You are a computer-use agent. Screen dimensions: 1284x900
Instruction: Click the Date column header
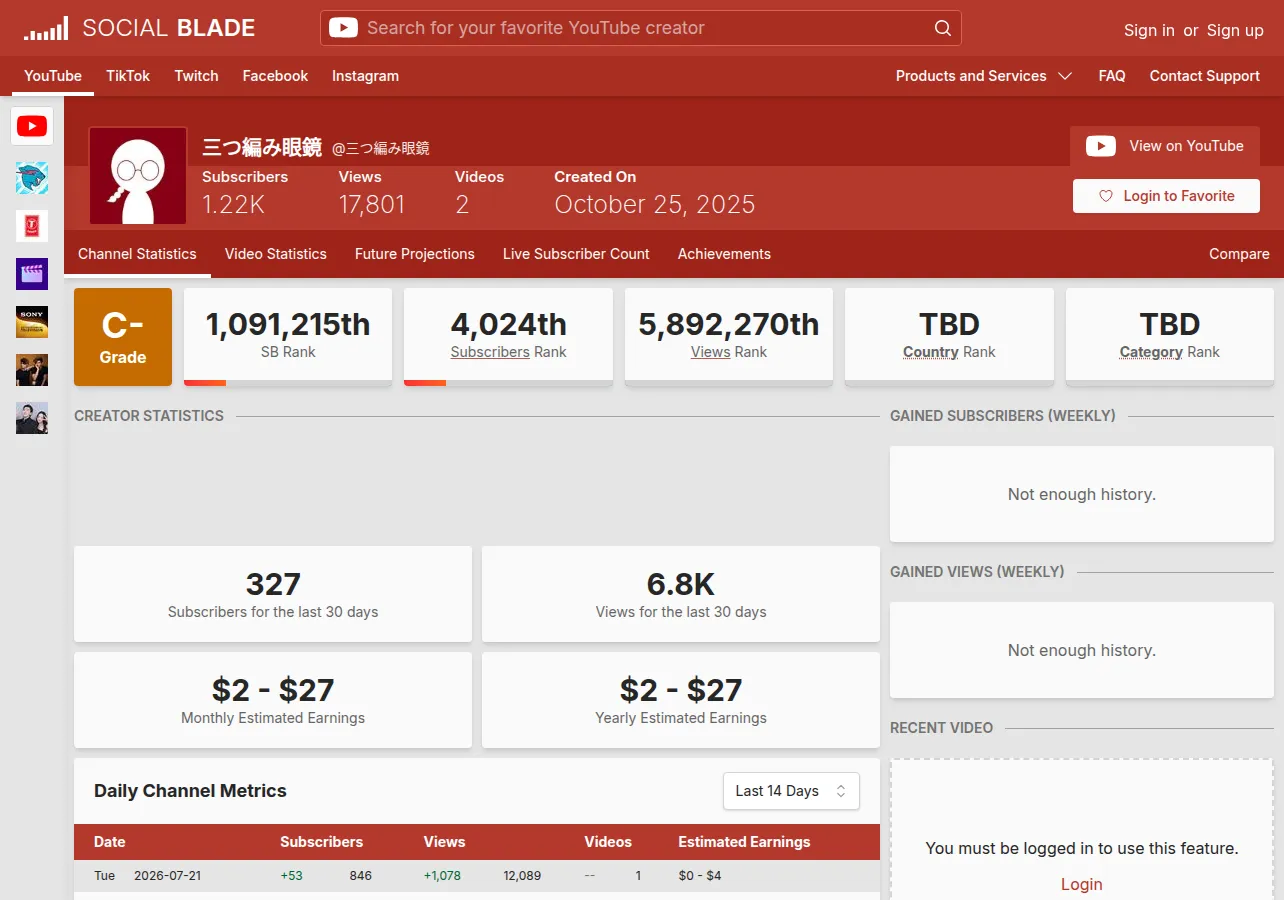tap(110, 842)
